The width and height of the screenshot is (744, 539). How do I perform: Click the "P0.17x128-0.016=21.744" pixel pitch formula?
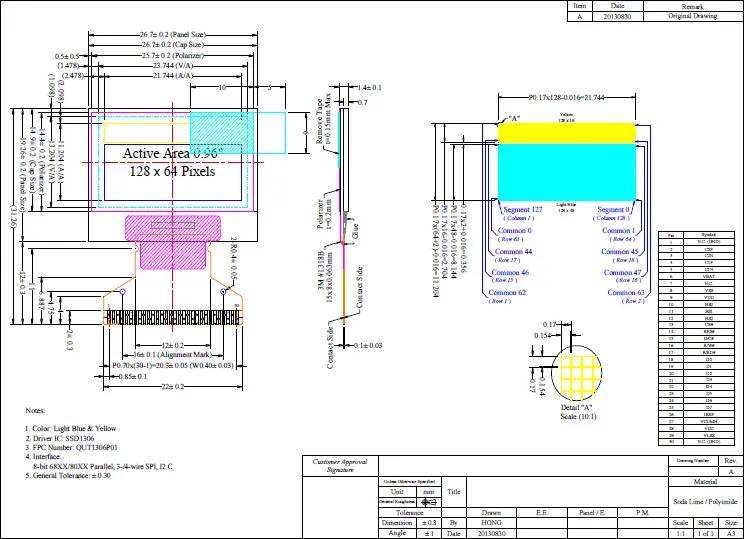(567, 97)
